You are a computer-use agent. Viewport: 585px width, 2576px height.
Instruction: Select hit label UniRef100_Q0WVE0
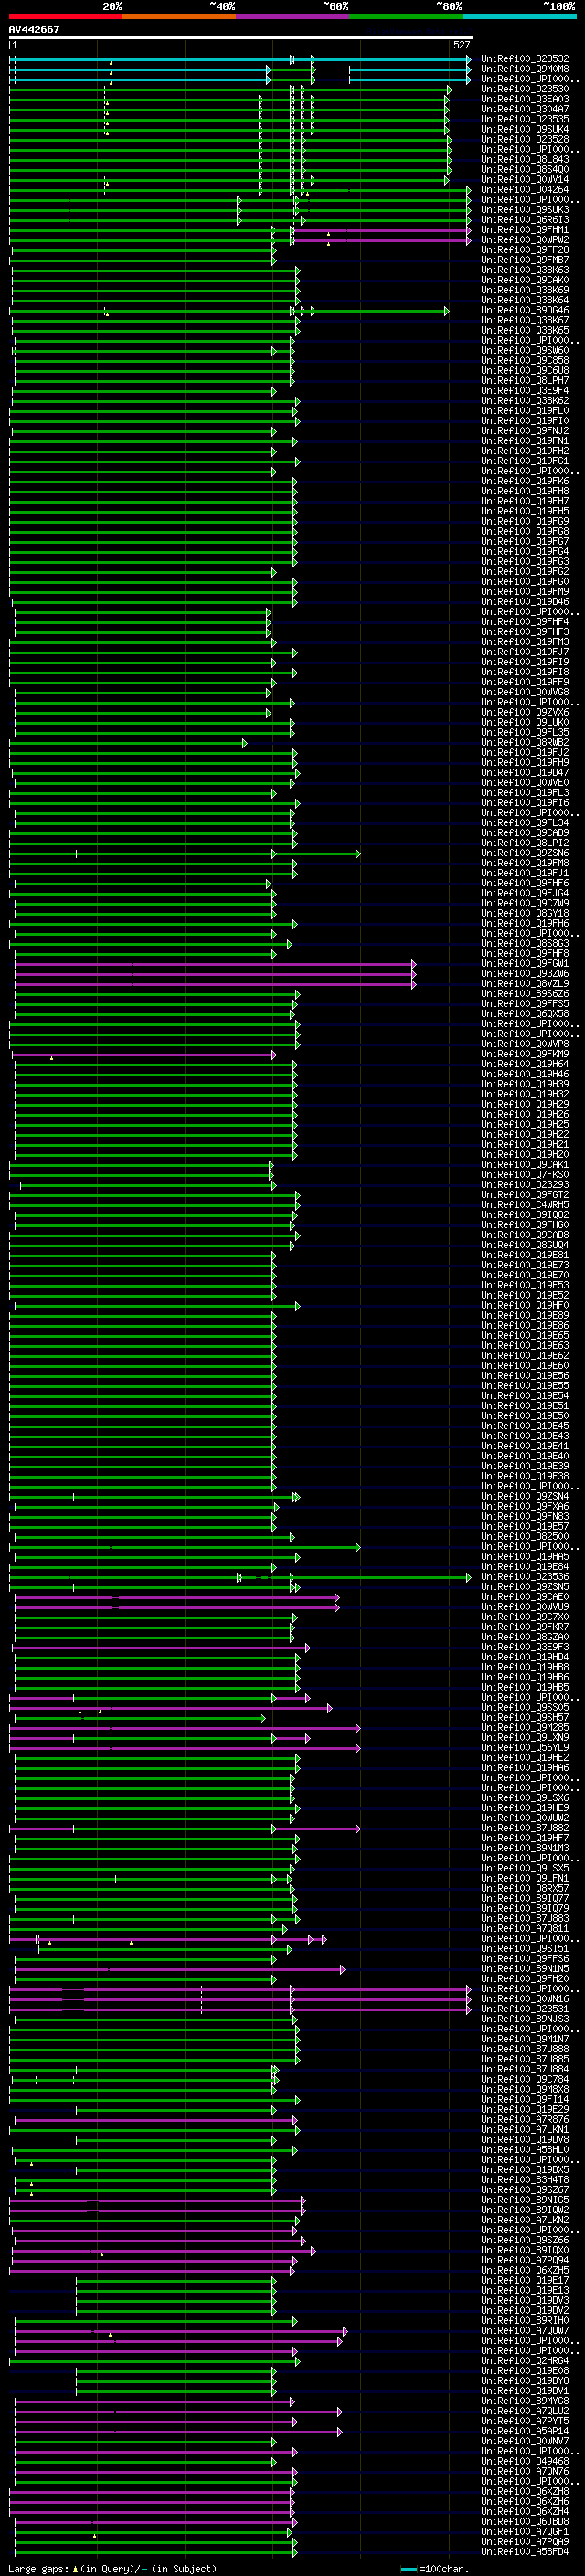point(525,782)
